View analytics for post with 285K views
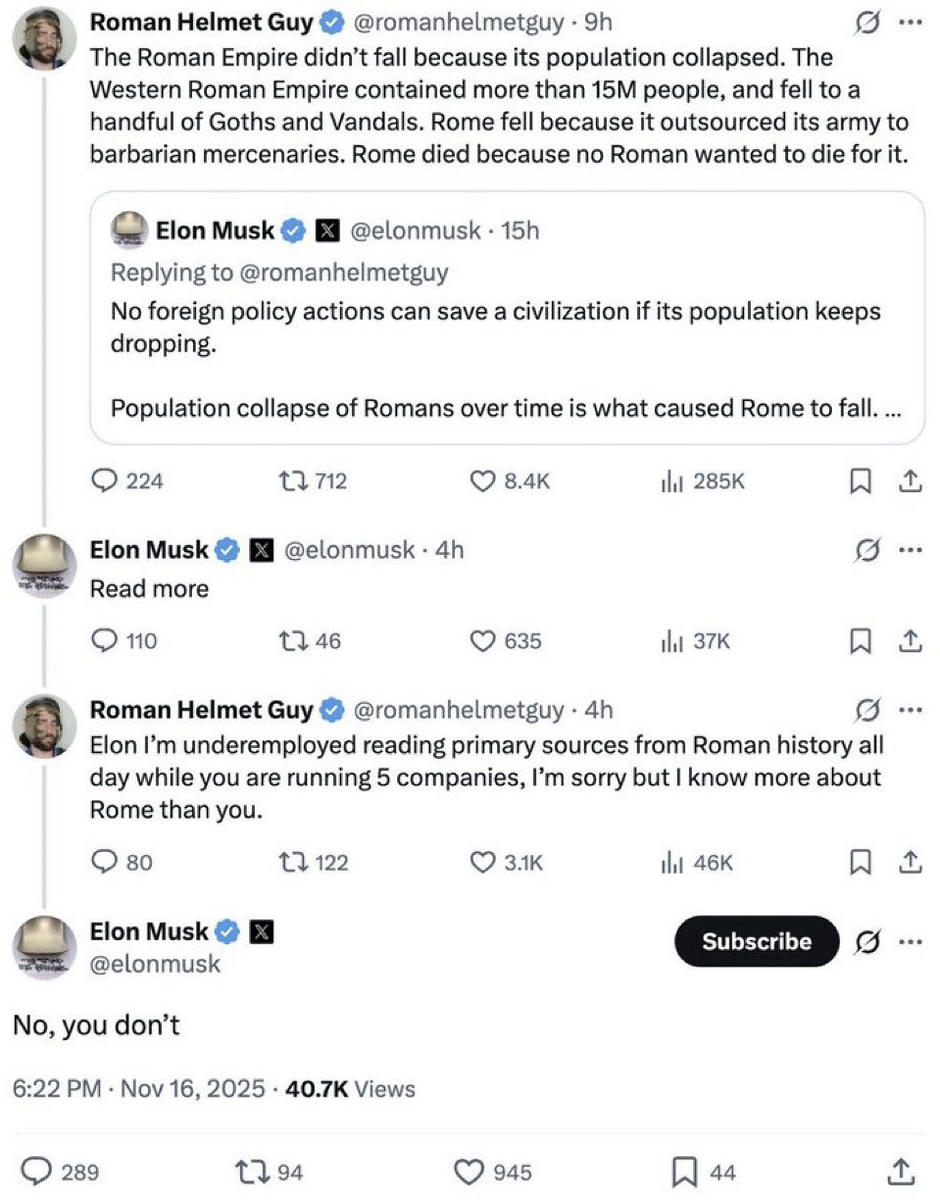 (670, 481)
